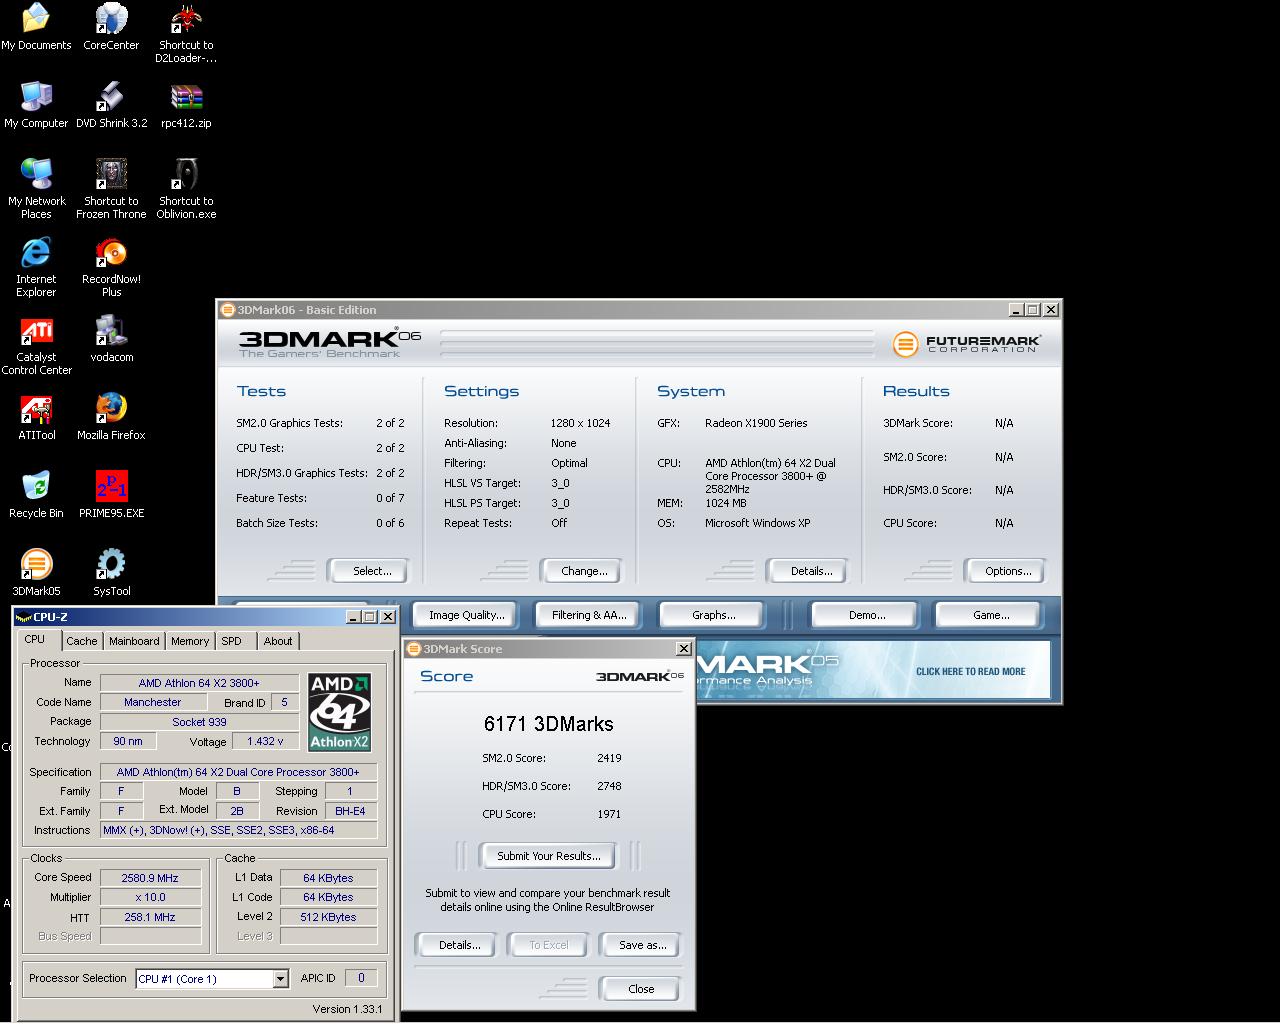1280x1024 pixels.
Task: Open the 3DMark05 desktop shortcut
Action: coord(36,565)
